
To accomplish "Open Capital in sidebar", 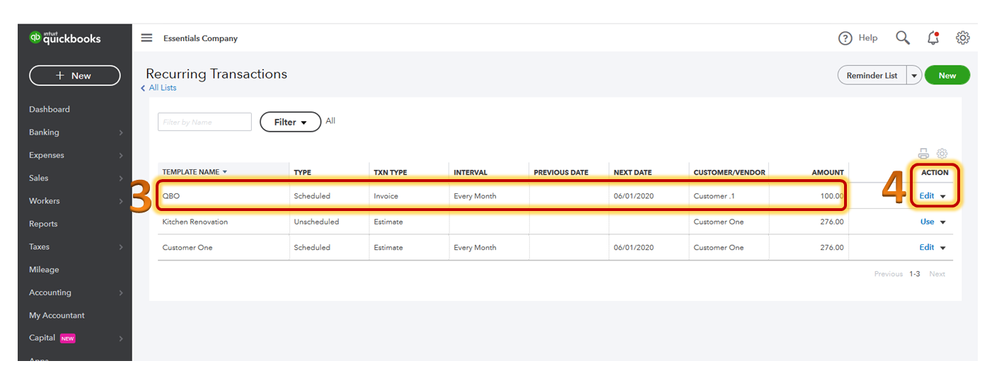I will (42, 338).
